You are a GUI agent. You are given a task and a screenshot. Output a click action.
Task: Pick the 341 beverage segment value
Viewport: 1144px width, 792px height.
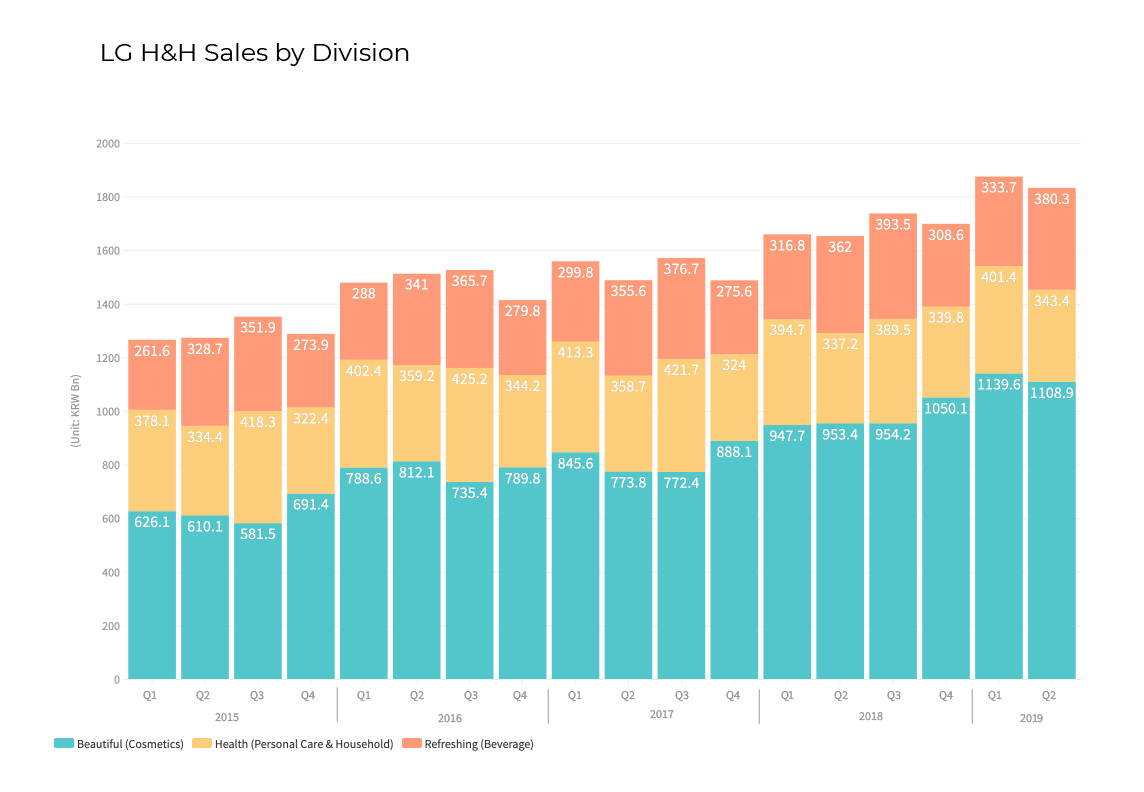pos(417,285)
